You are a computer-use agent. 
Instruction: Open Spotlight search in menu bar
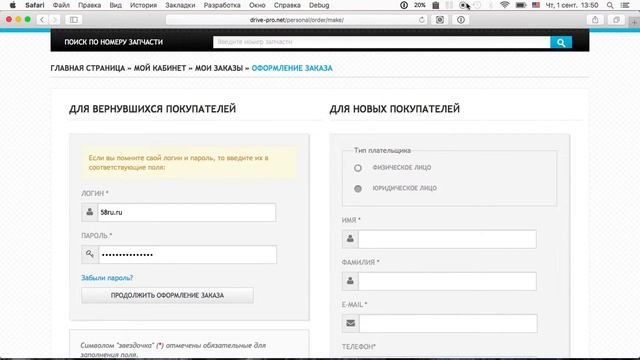(610, 5)
